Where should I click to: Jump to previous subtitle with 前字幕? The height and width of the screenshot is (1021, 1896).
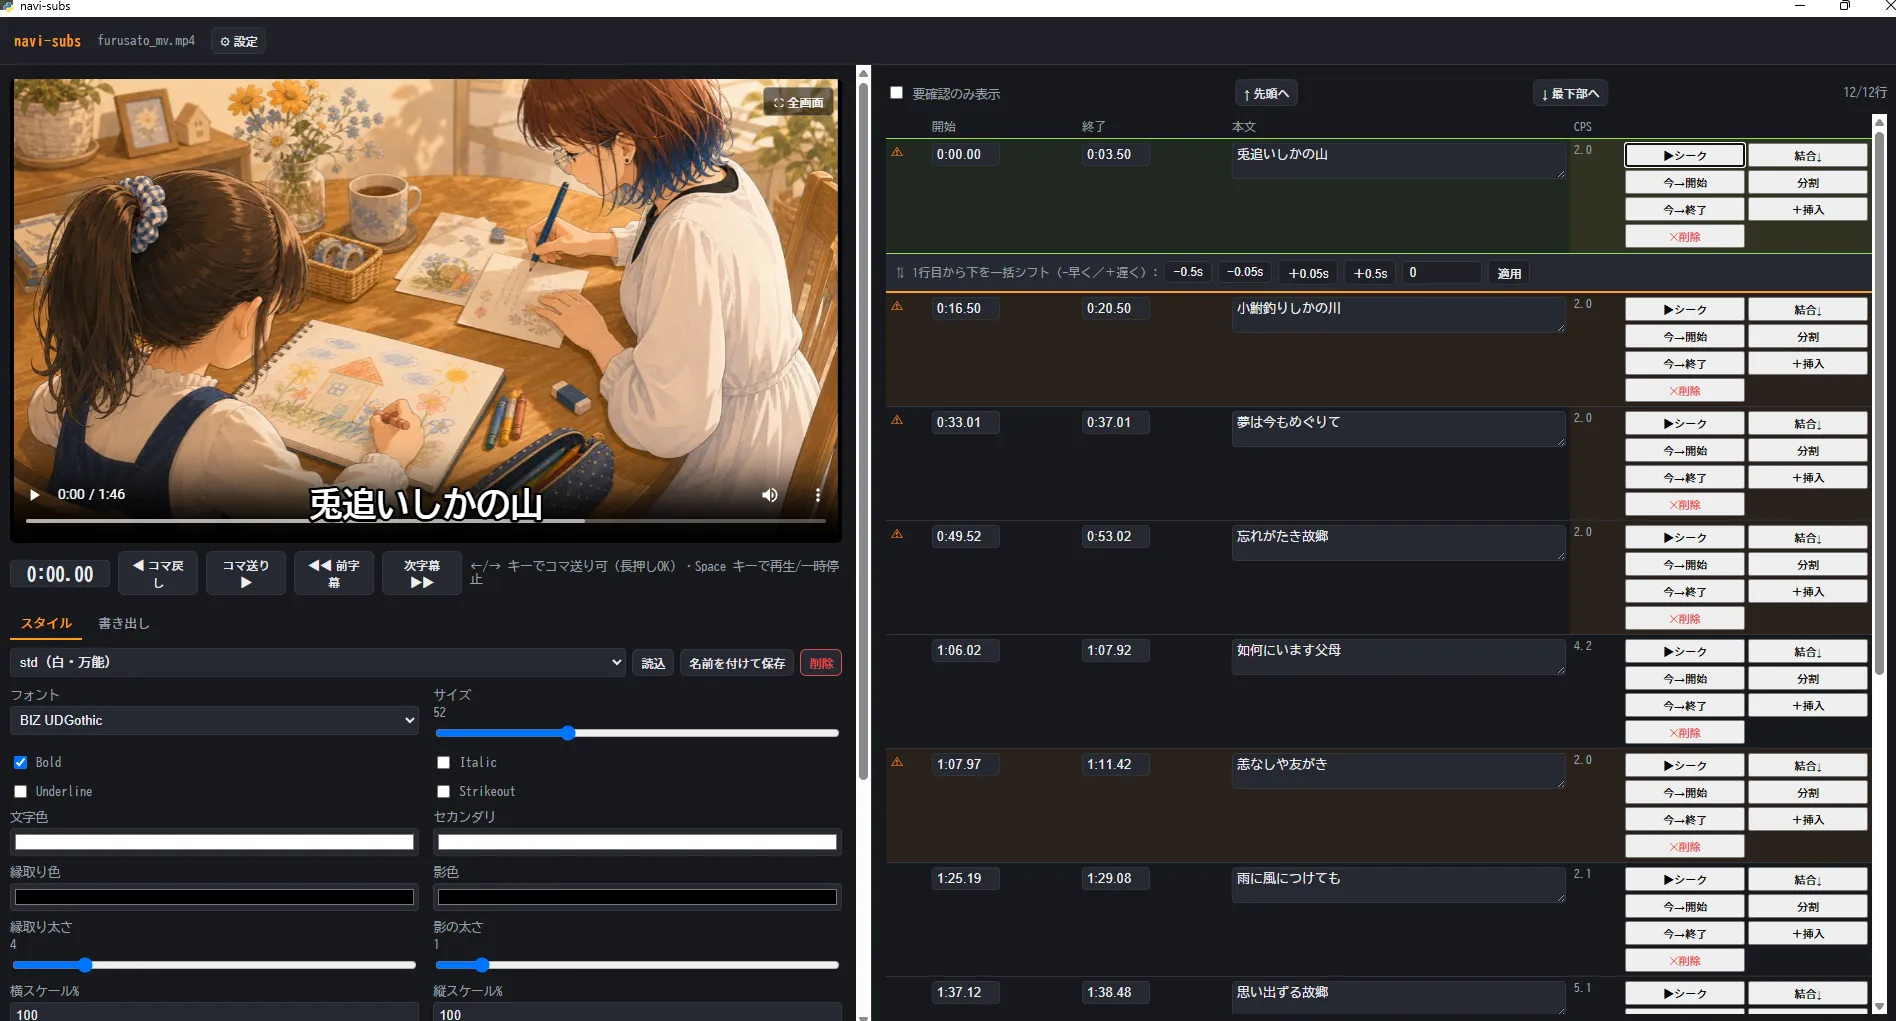pos(334,573)
